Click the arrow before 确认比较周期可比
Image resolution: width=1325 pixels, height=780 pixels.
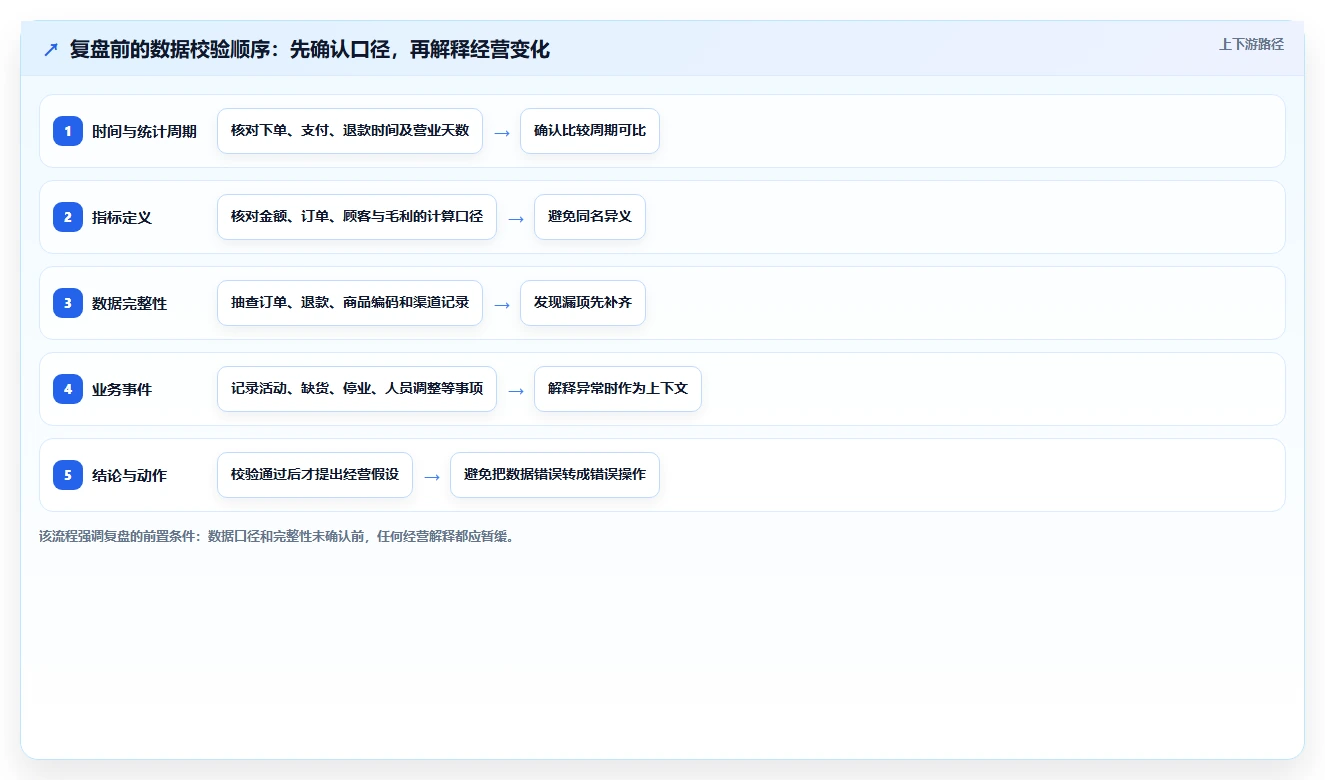502,132
